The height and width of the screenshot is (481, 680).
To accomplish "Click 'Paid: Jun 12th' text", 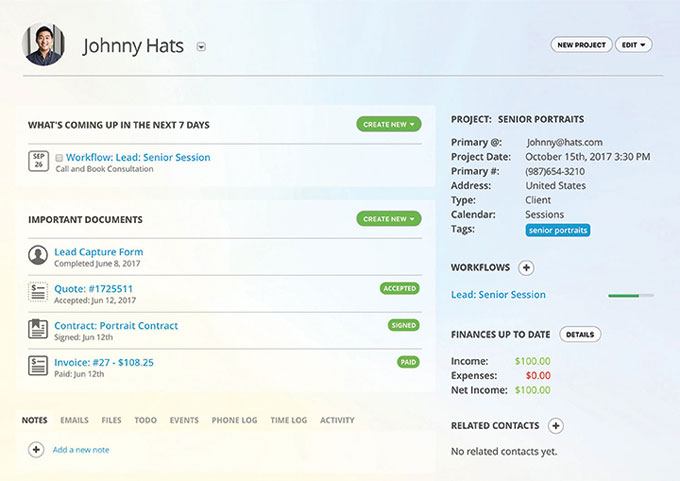I will (x=79, y=374).
